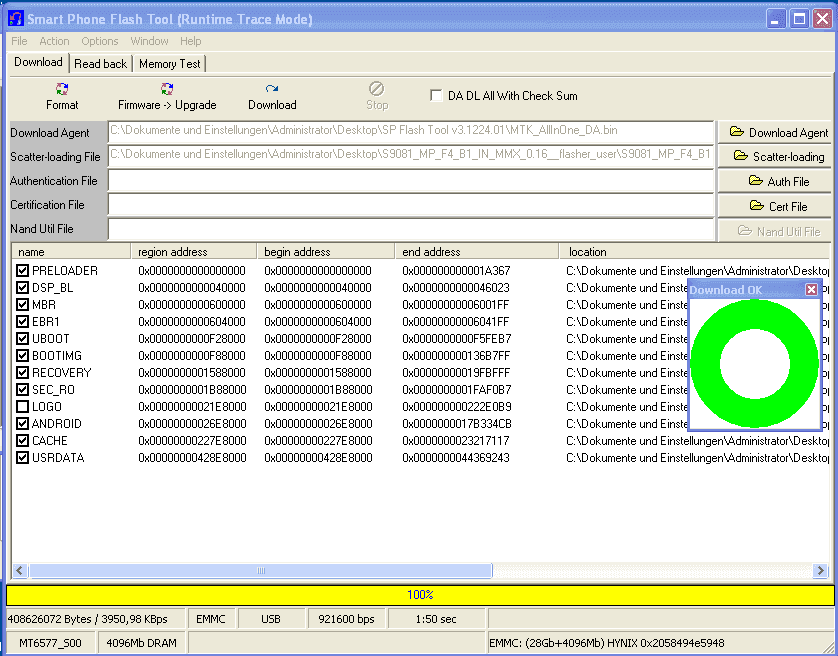Start flashing with the Download toolbar icon
838x656 pixels.
(x=272, y=89)
